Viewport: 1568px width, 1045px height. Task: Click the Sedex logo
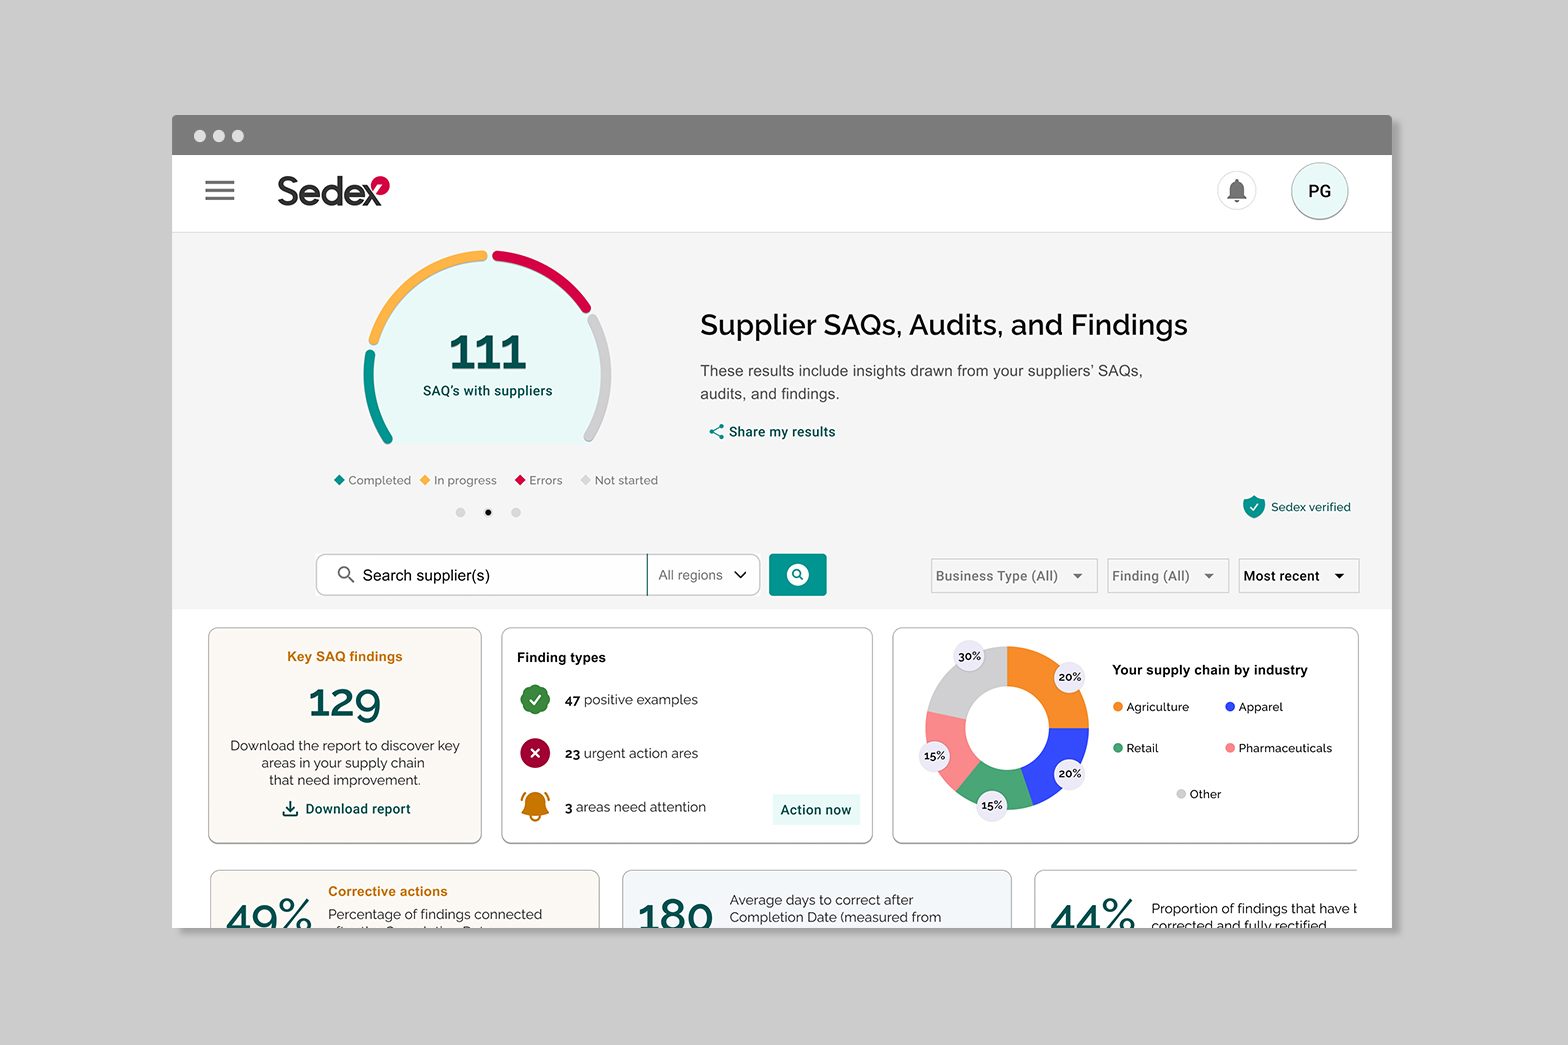[x=332, y=191]
